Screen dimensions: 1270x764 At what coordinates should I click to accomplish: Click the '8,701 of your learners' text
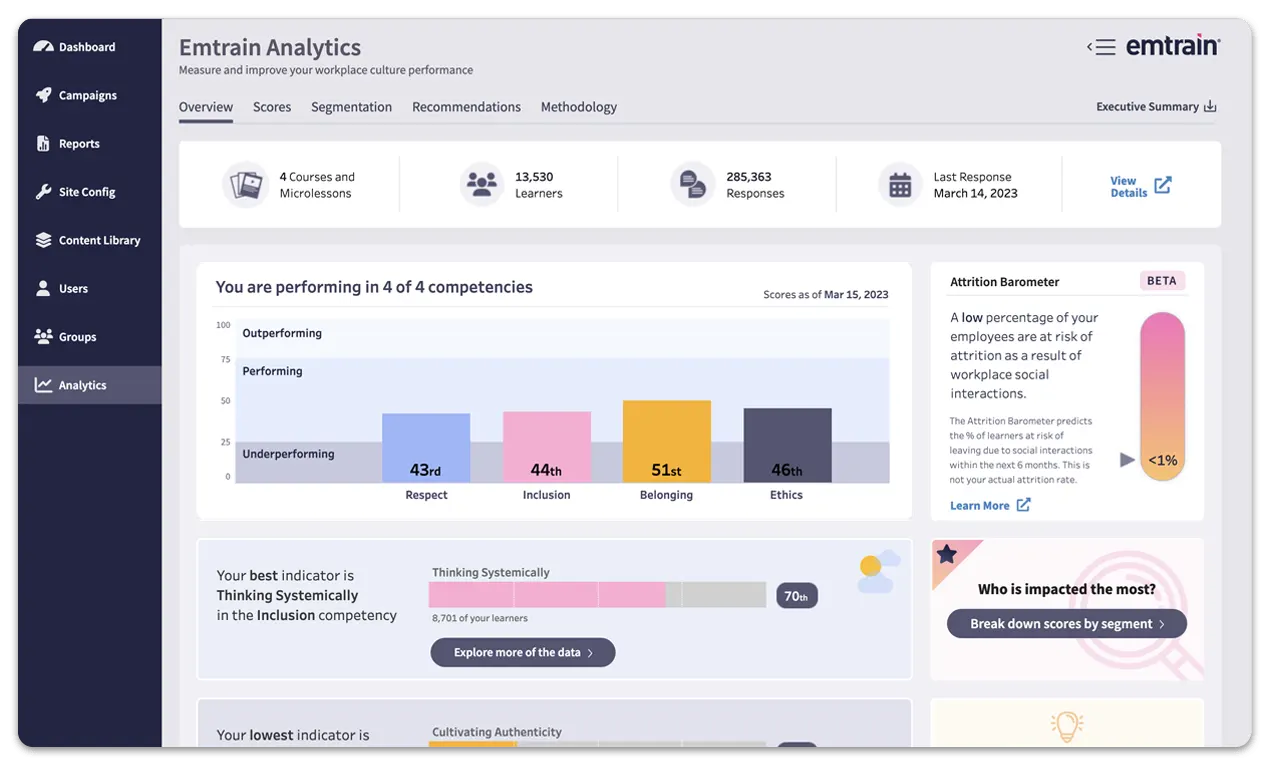[480, 619]
